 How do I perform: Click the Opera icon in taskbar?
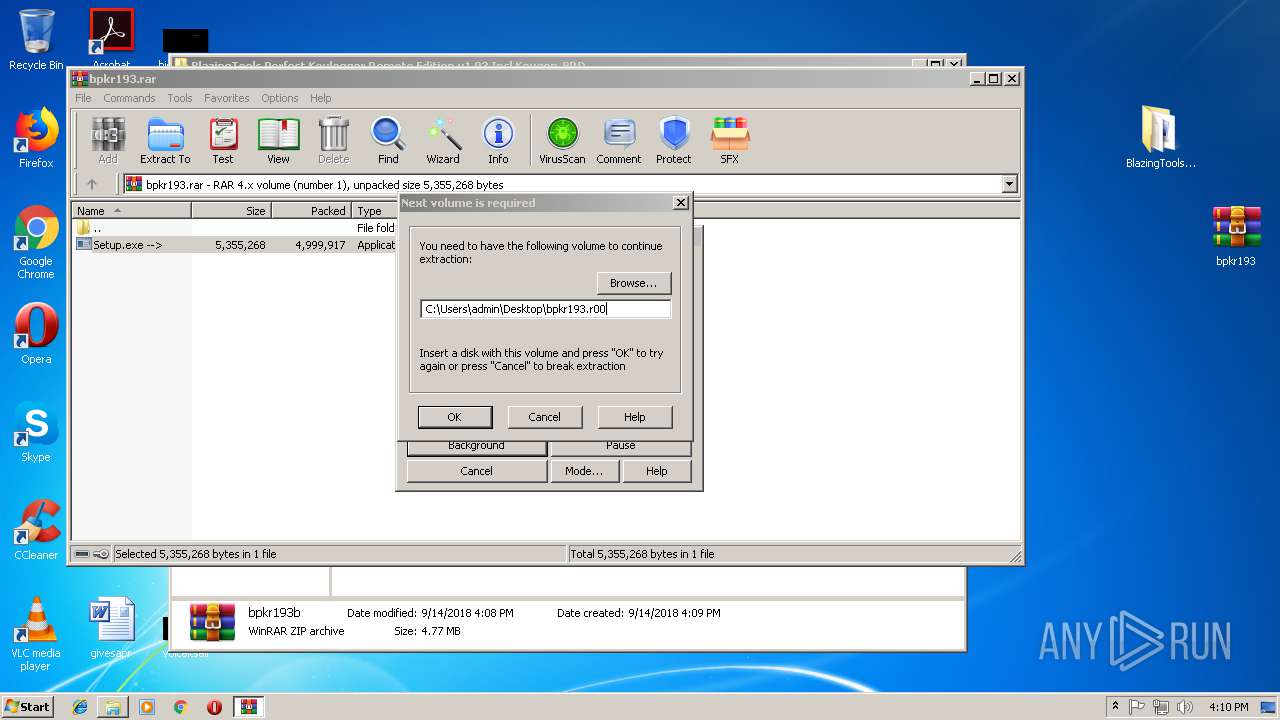pyautogui.click(x=214, y=707)
